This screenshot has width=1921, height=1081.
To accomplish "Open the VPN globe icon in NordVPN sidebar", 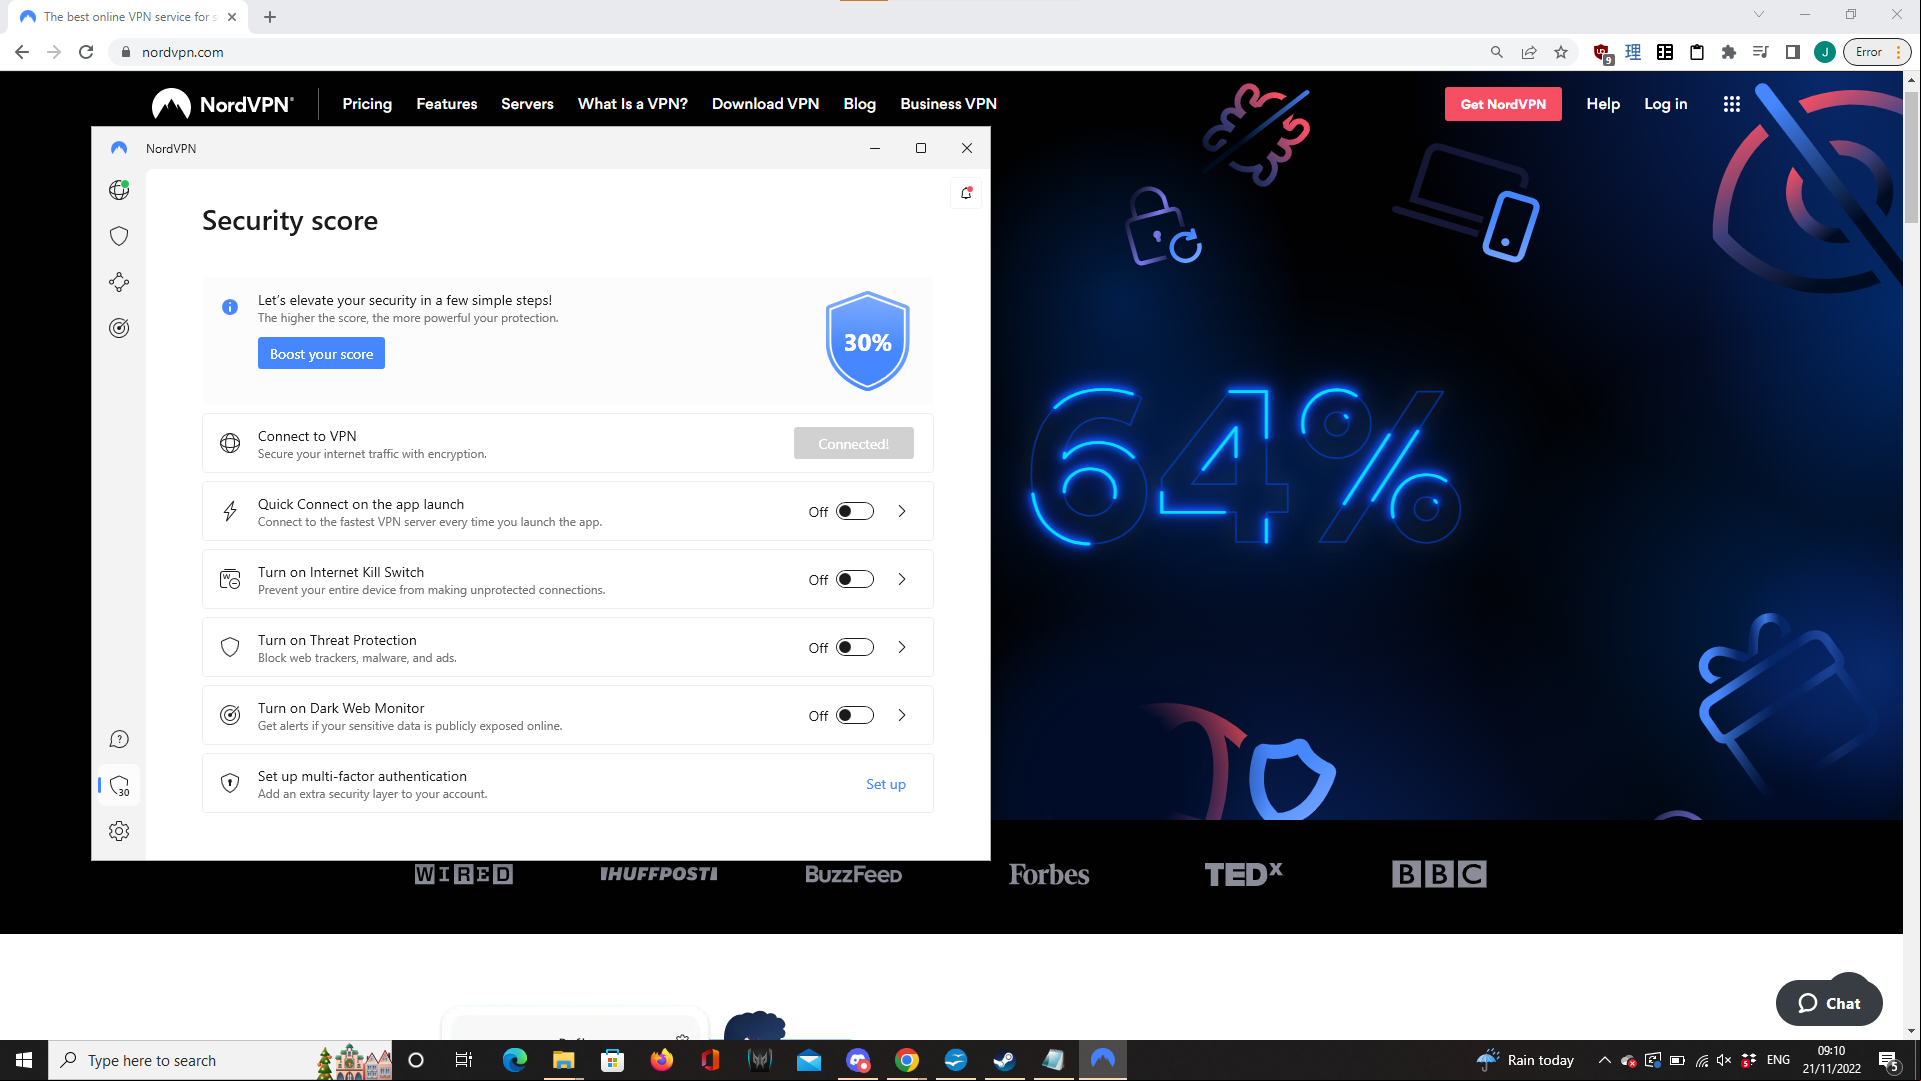I will point(119,190).
